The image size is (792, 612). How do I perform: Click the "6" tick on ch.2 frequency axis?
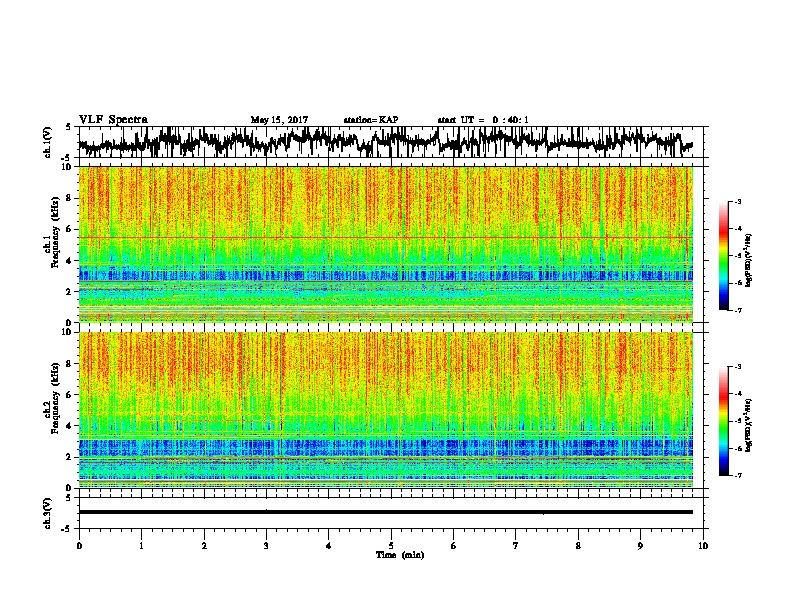[70, 395]
